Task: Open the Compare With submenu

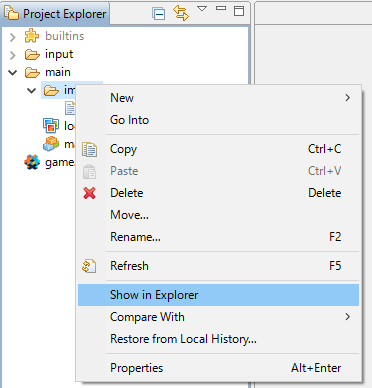Action: (x=218, y=317)
